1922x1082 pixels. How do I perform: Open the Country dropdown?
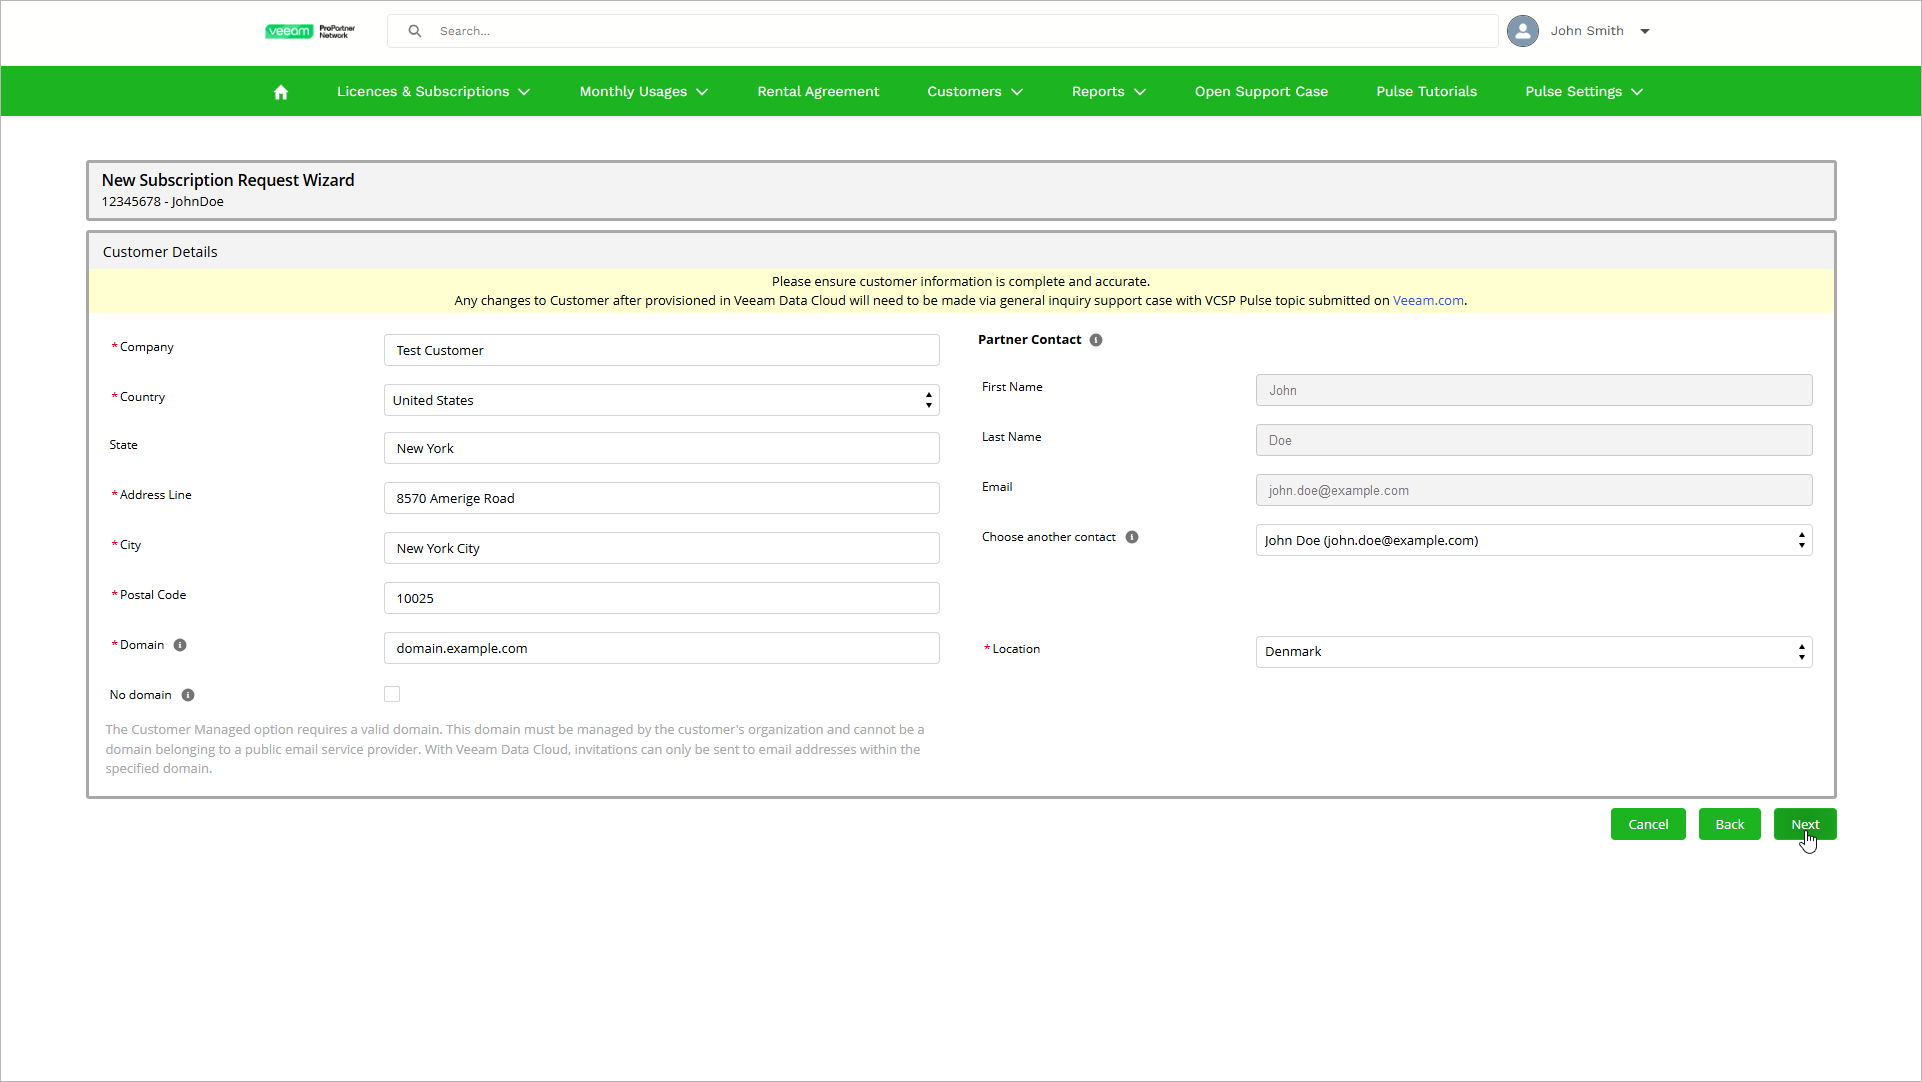(x=661, y=400)
